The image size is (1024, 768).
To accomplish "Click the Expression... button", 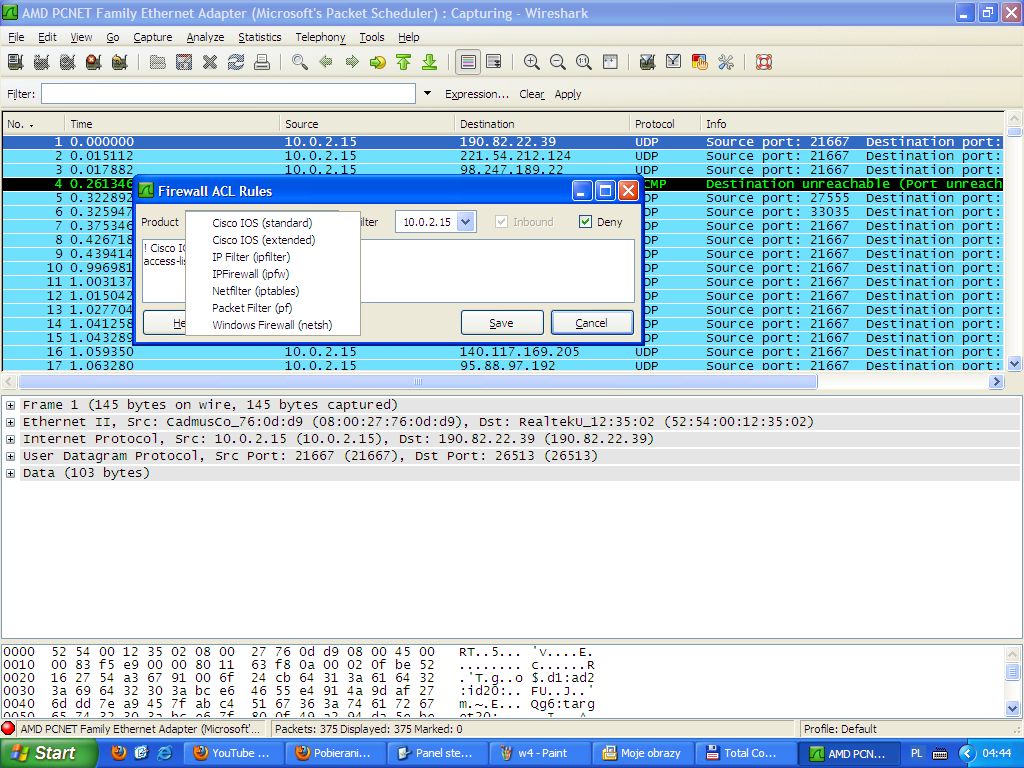I will (x=477, y=94).
